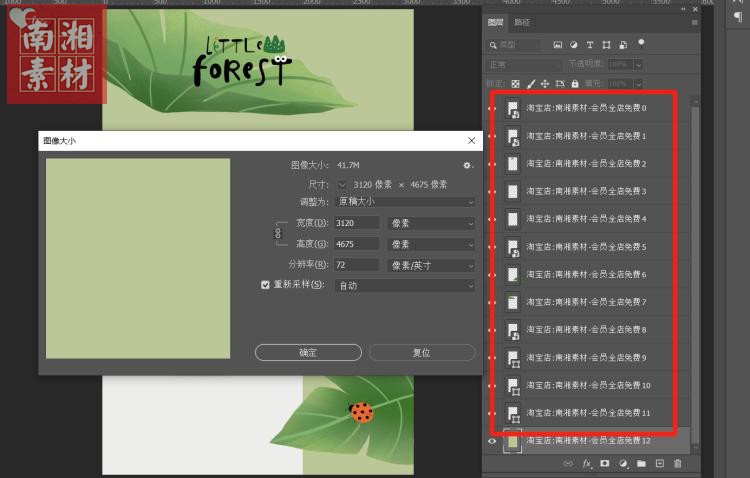Filter layers by adjustment layer icon
The height and width of the screenshot is (478, 750).
pyautogui.click(x=574, y=44)
